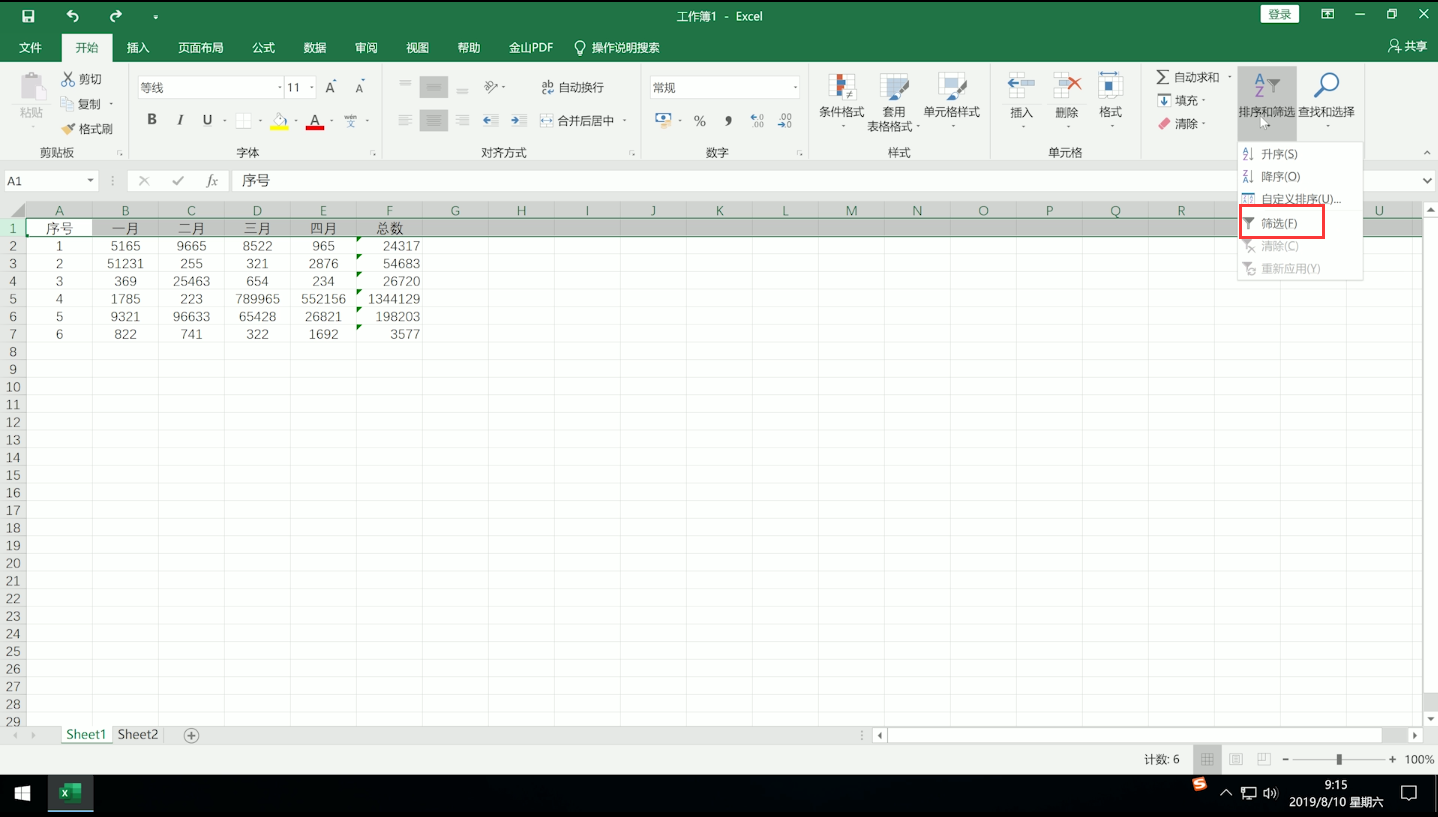Click the increase indent icon
Image resolution: width=1438 pixels, height=817 pixels.
click(518, 121)
